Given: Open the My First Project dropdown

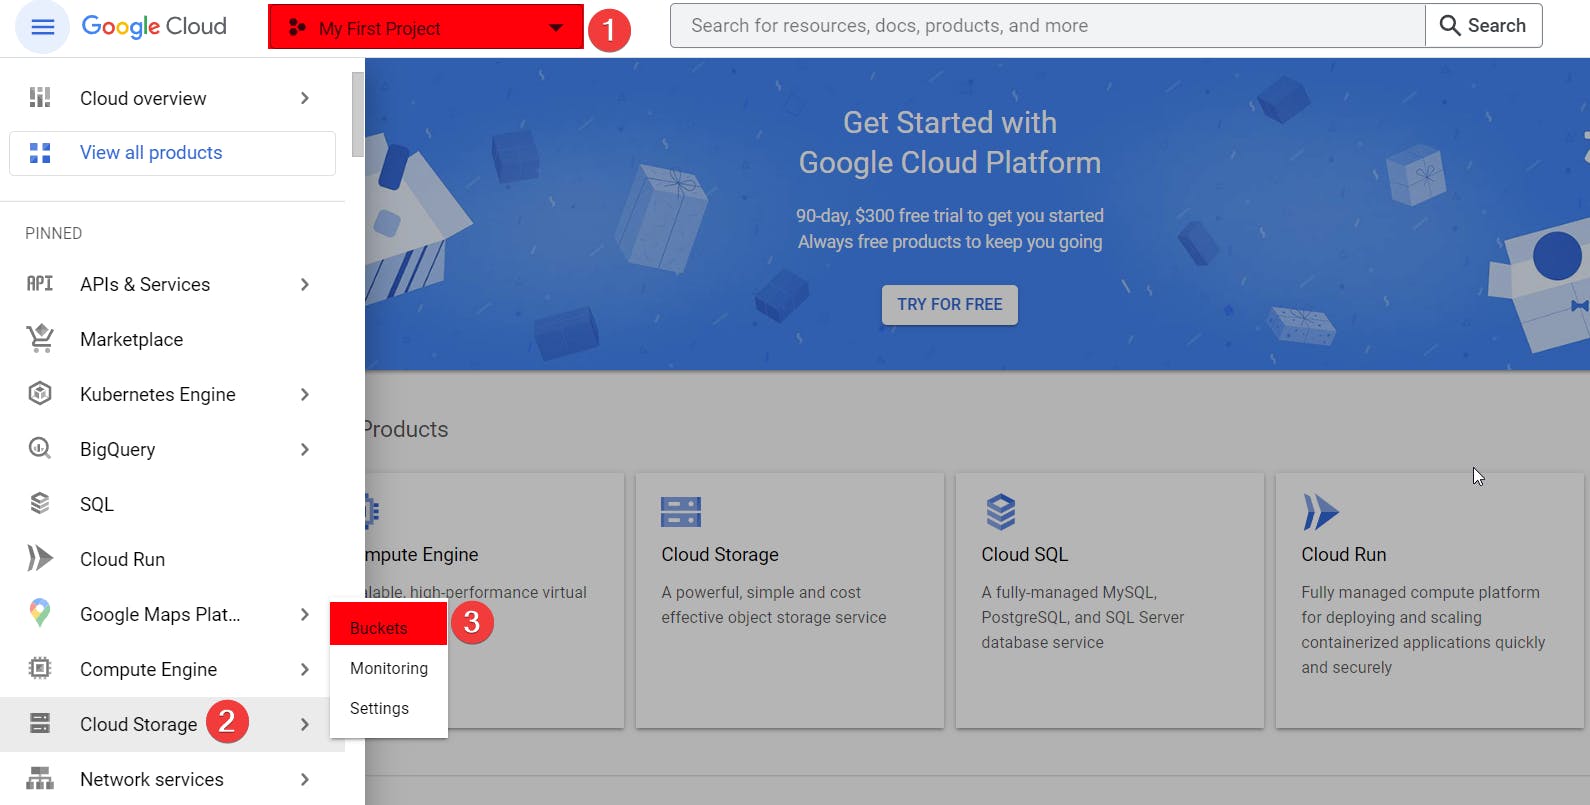Looking at the screenshot, I should [426, 27].
